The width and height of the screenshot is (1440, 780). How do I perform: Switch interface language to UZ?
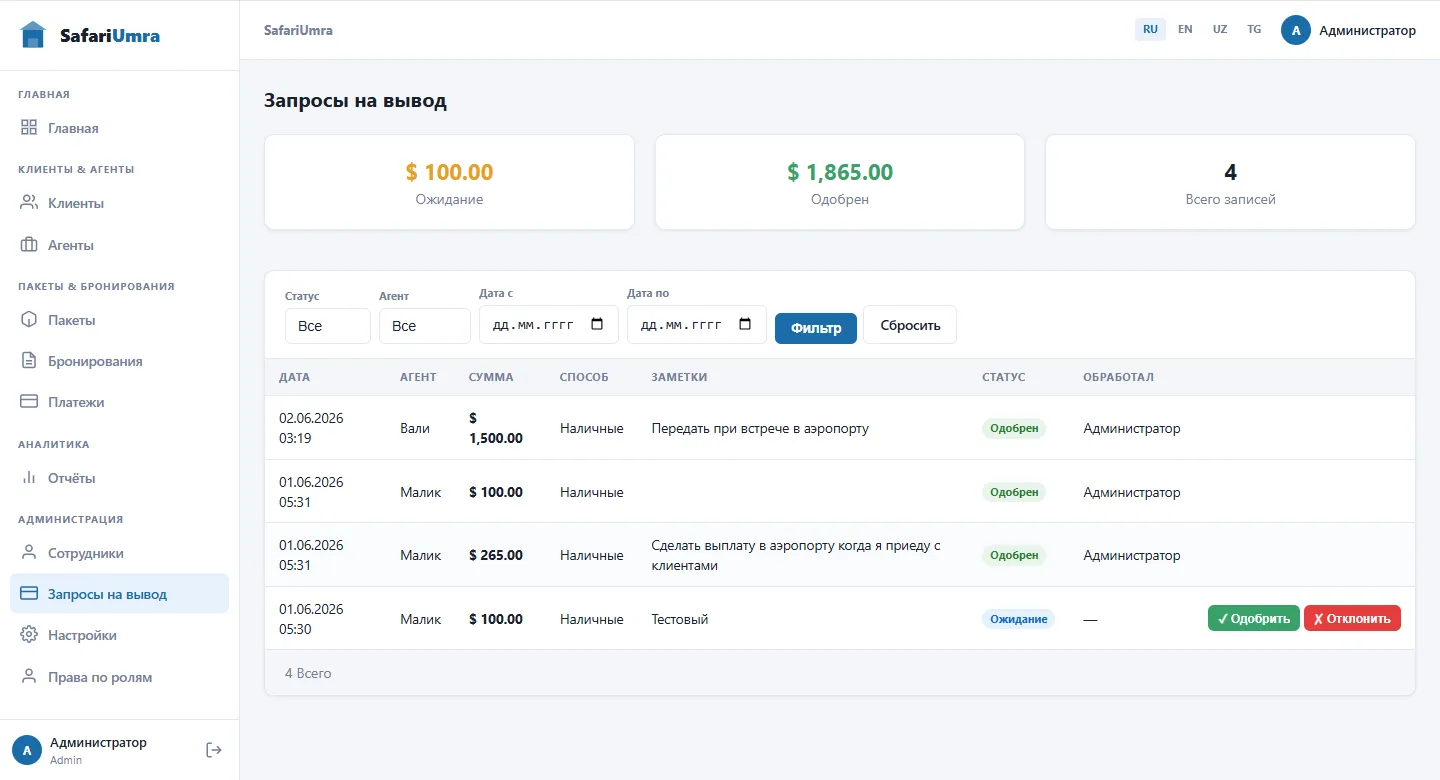(x=1220, y=30)
